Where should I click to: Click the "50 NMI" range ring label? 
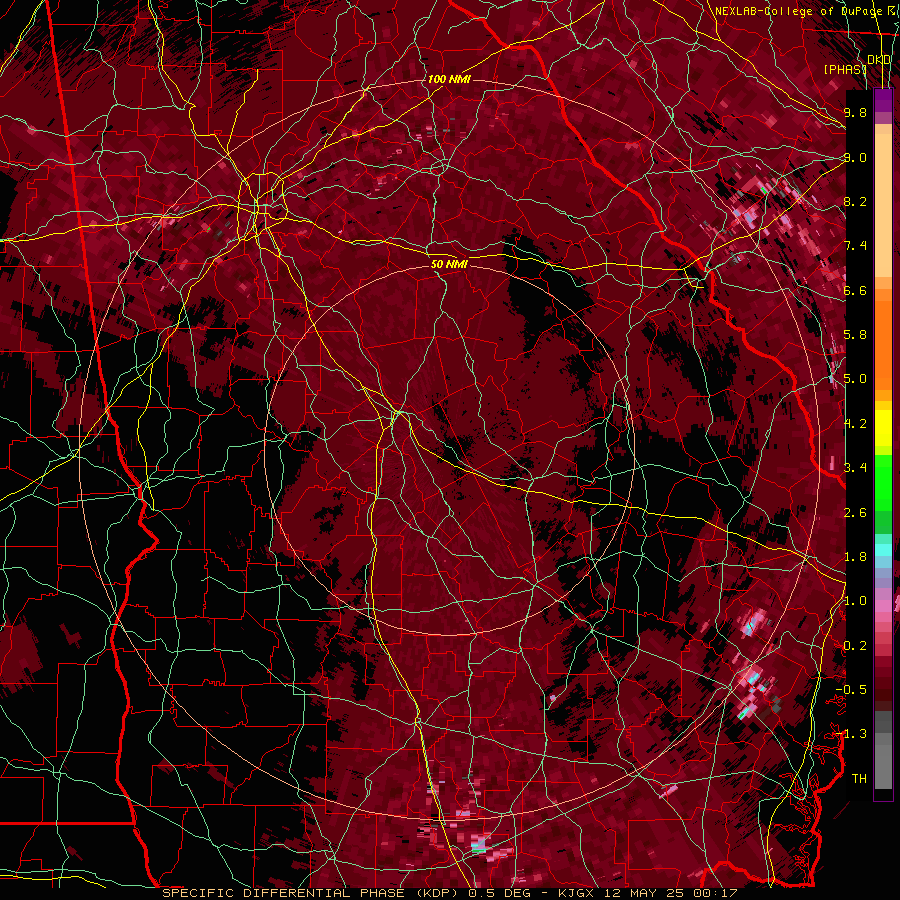tap(449, 264)
